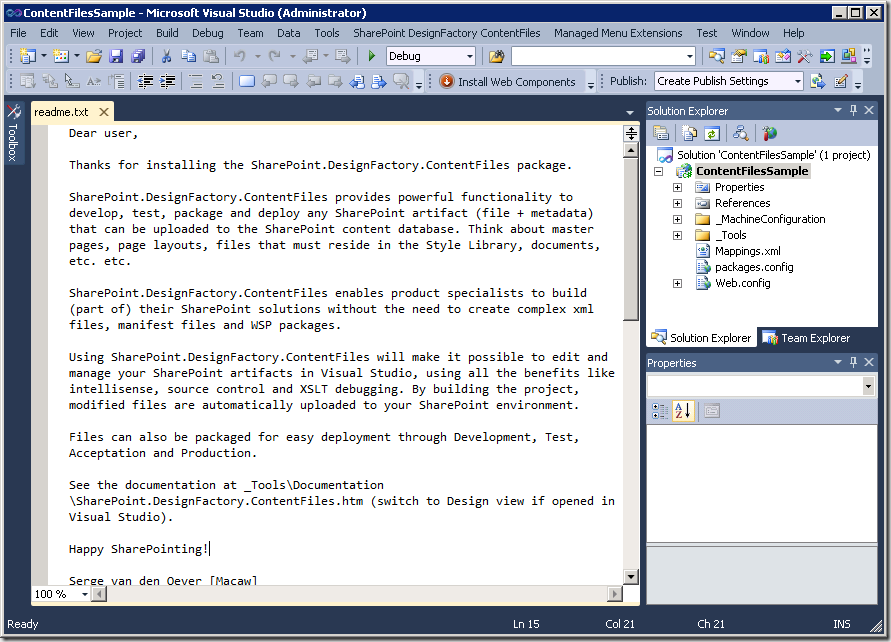Expand the _Tools folder
This screenshot has width=891, height=642.
(677, 235)
